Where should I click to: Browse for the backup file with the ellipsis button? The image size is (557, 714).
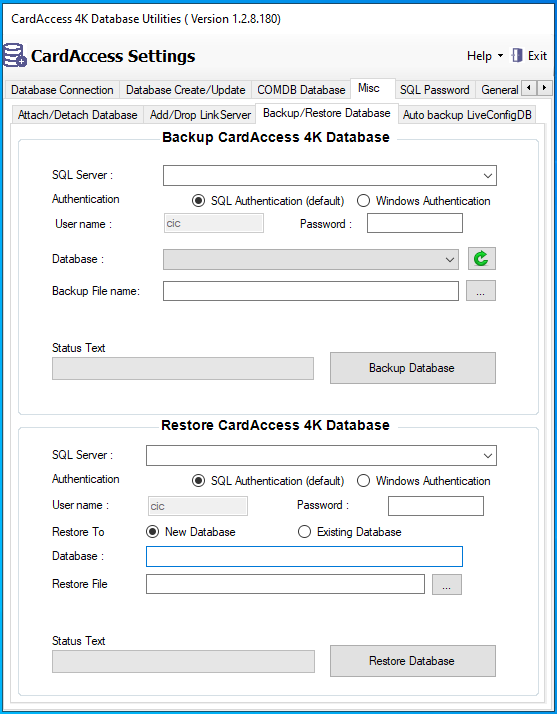click(480, 291)
